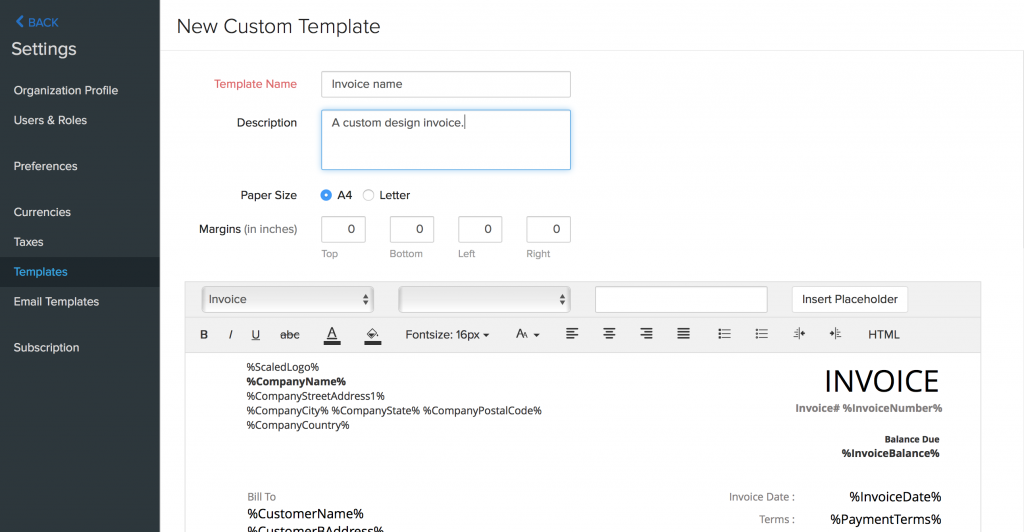Select Letter paper size
This screenshot has width=1024, height=532.
point(368,195)
